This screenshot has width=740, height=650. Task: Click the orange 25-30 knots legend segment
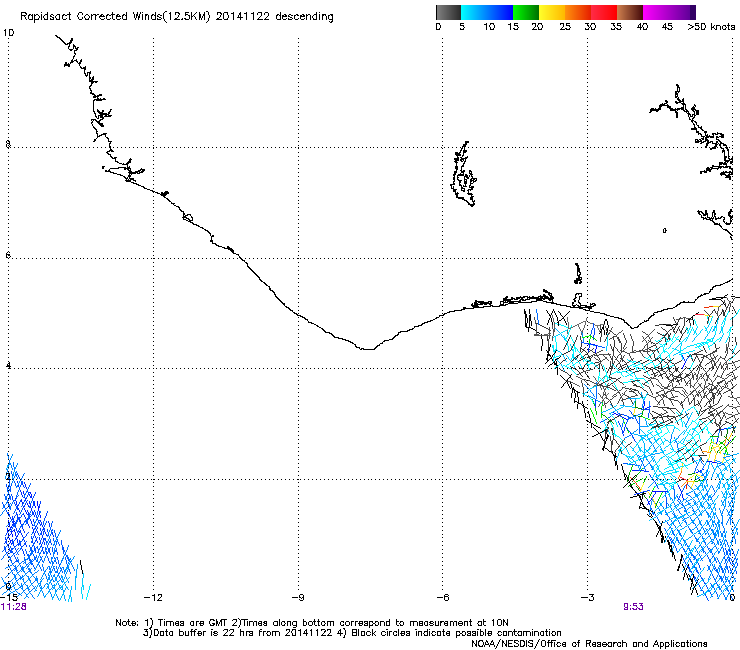(578, 12)
